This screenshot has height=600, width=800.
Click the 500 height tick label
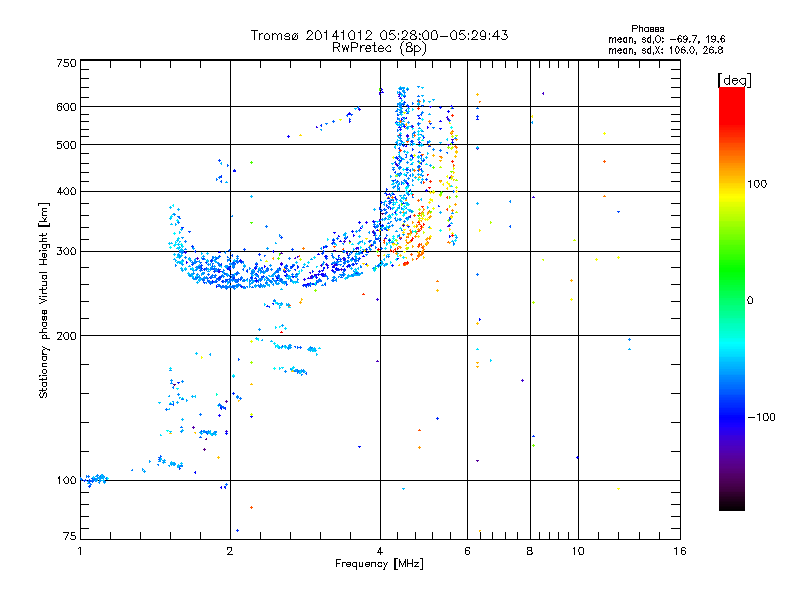(x=66, y=145)
